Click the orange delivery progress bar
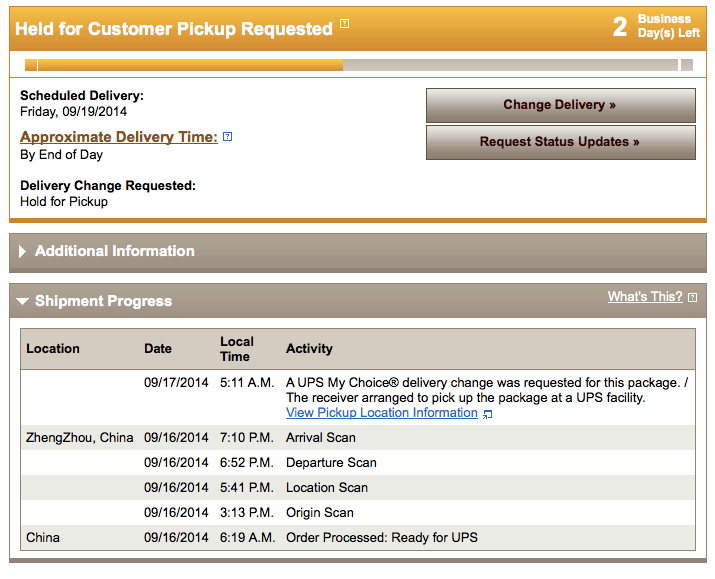Screen dimensions: 715x579 pos(184,65)
